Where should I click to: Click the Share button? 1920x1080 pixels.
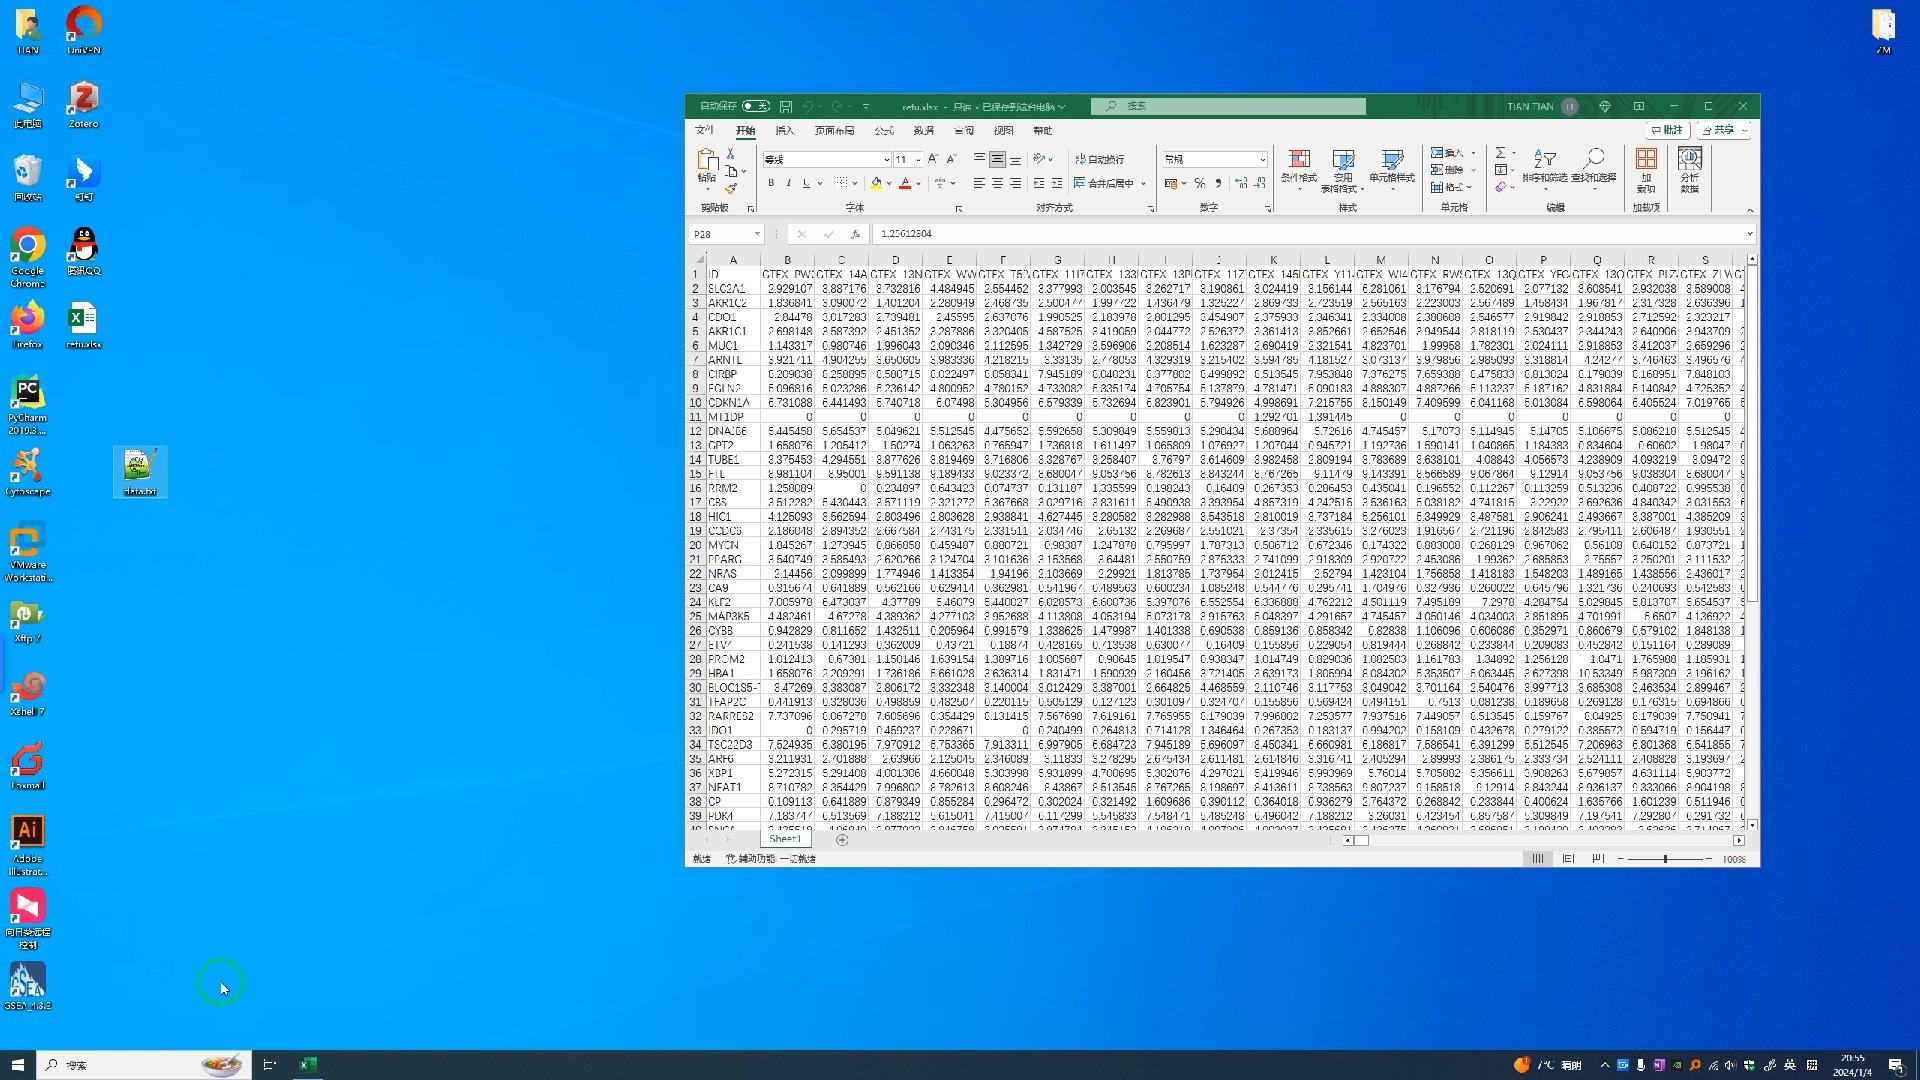point(1722,130)
